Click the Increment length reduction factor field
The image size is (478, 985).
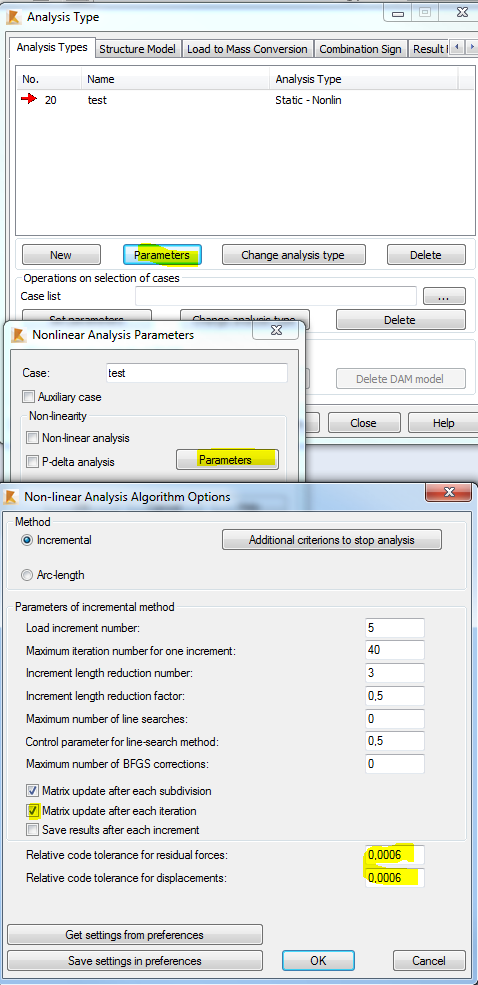point(394,696)
